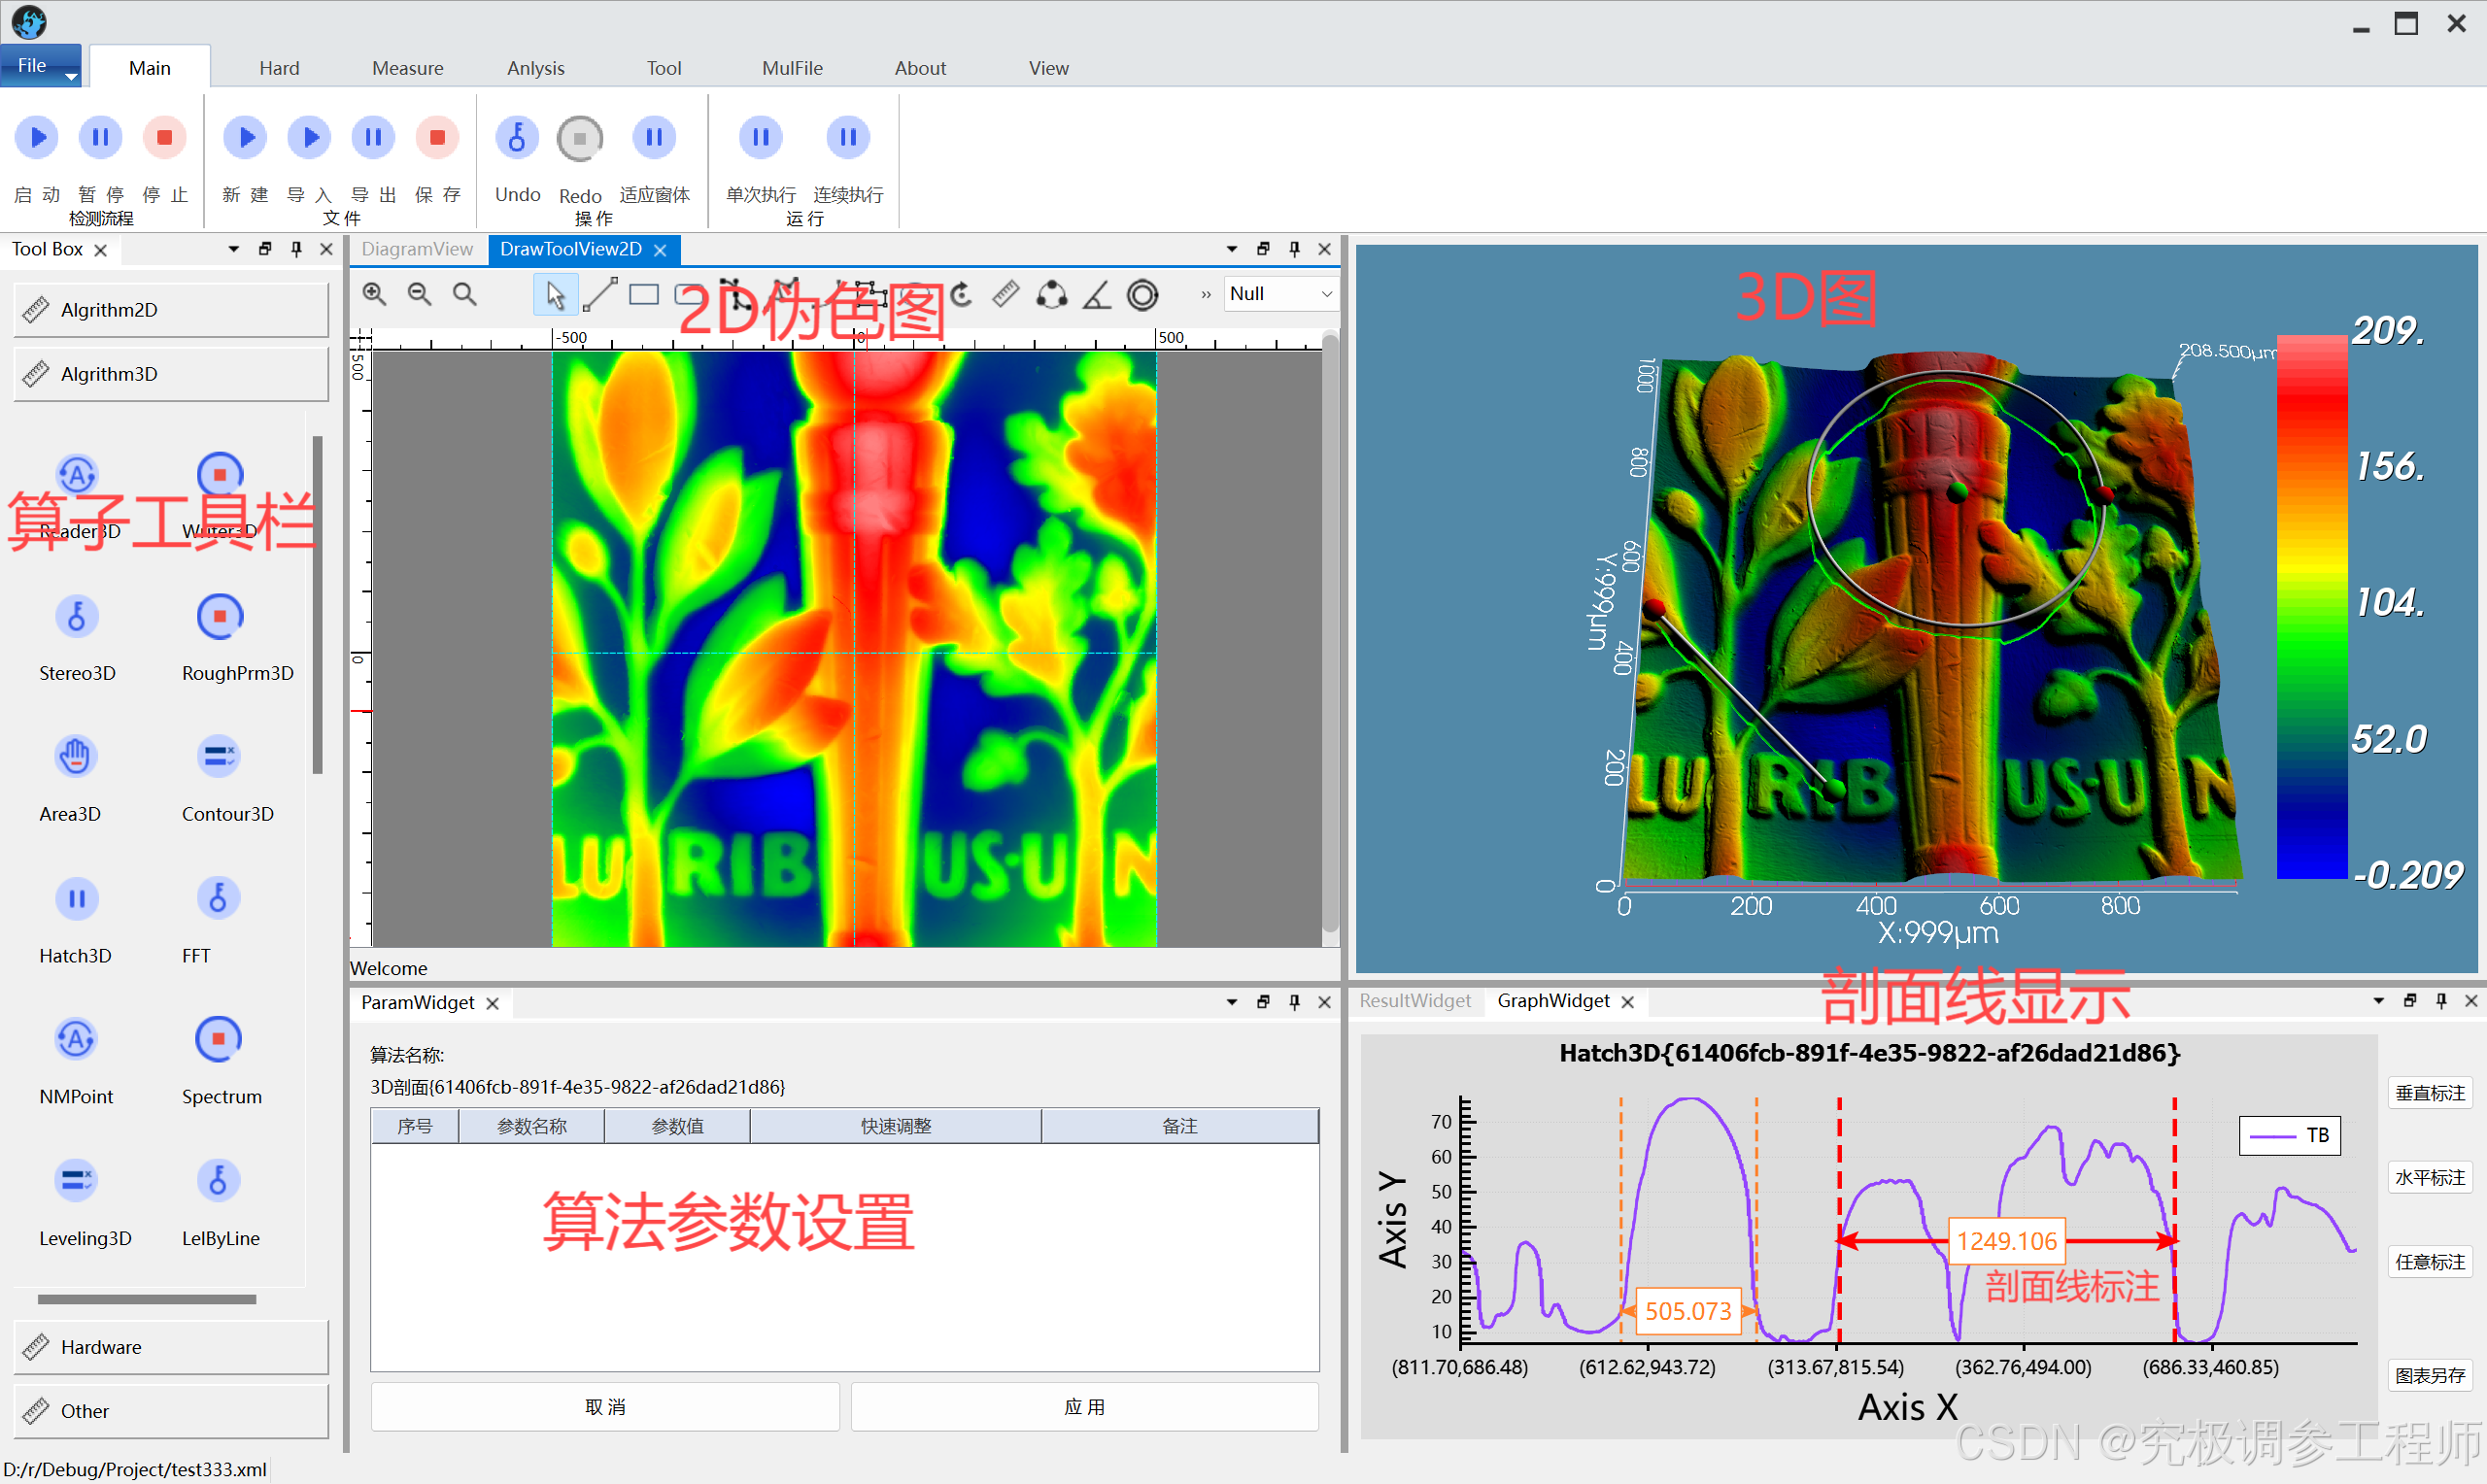The width and height of the screenshot is (2487, 1484).
Task: Click the 垂直标注 button
Action: [x=2429, y=1093]
